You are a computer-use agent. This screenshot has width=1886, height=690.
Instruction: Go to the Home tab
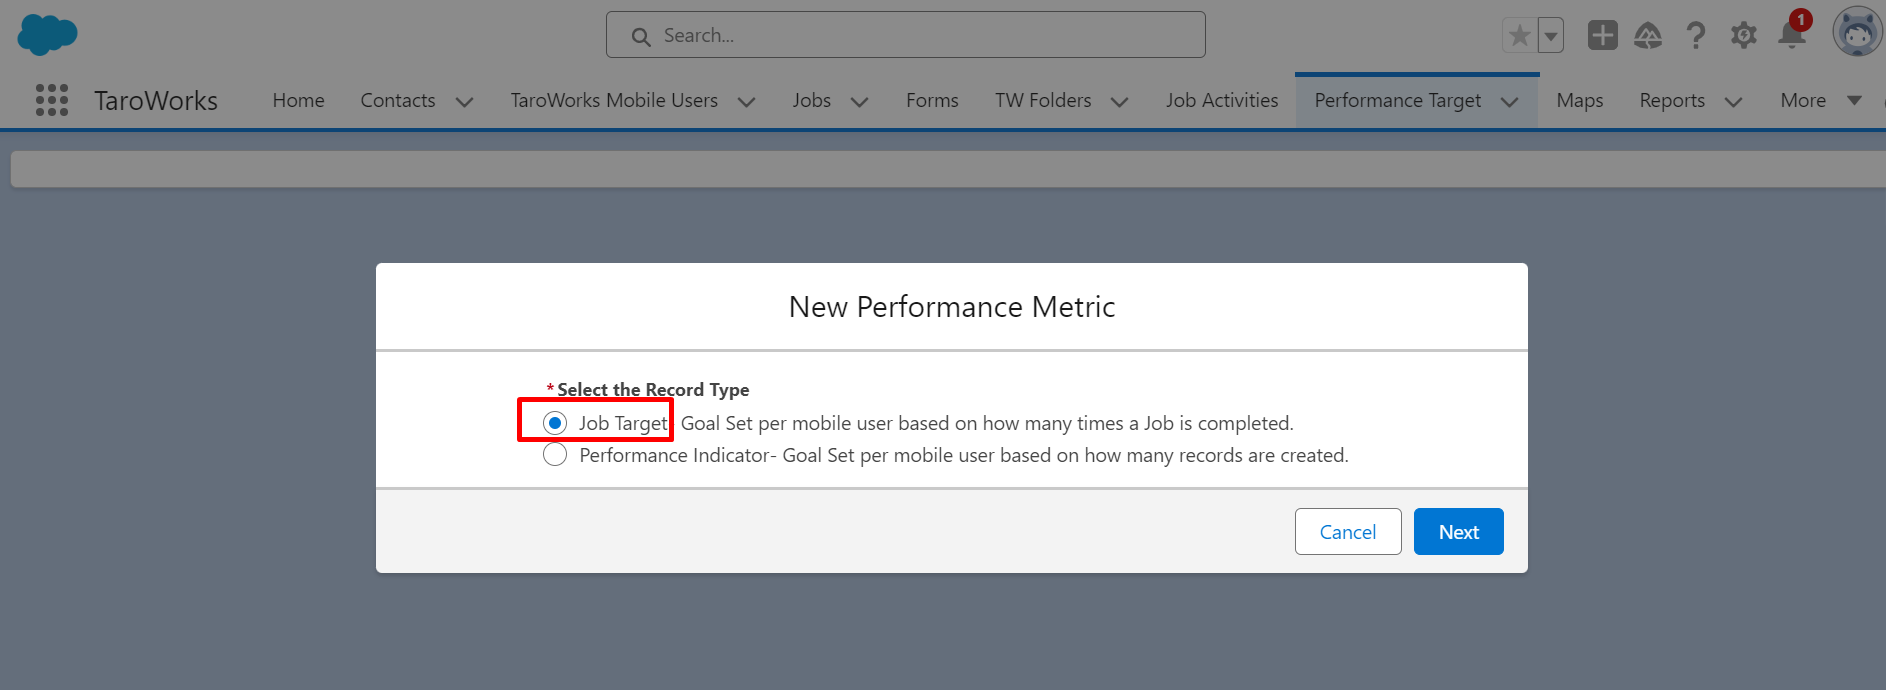(299, 100)
